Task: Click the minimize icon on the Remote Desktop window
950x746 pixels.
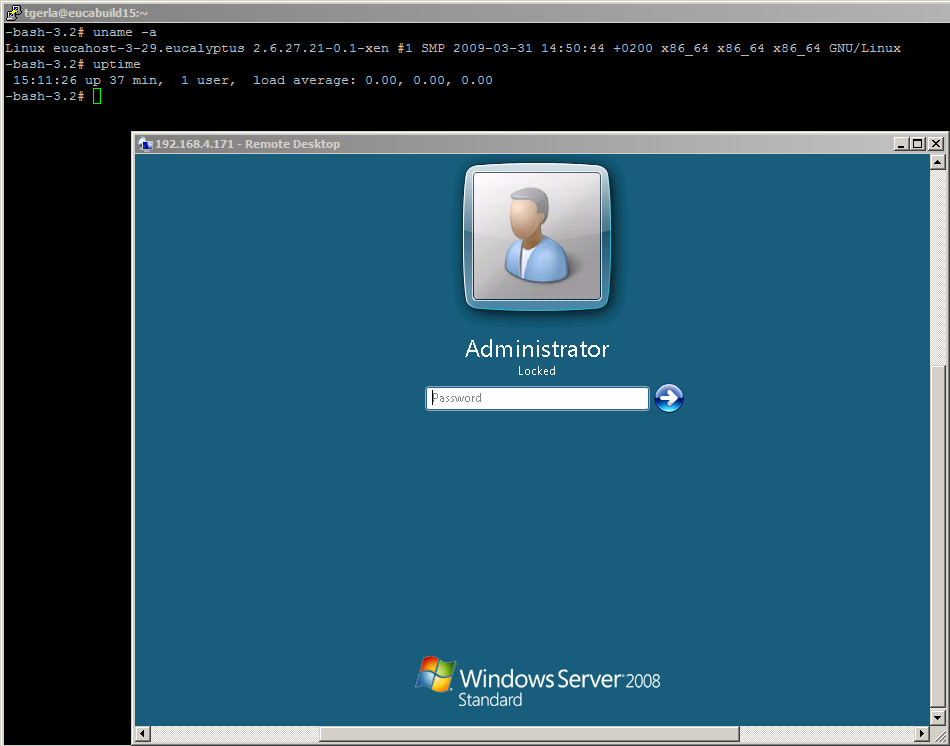Action: click(x=900, y=143)
